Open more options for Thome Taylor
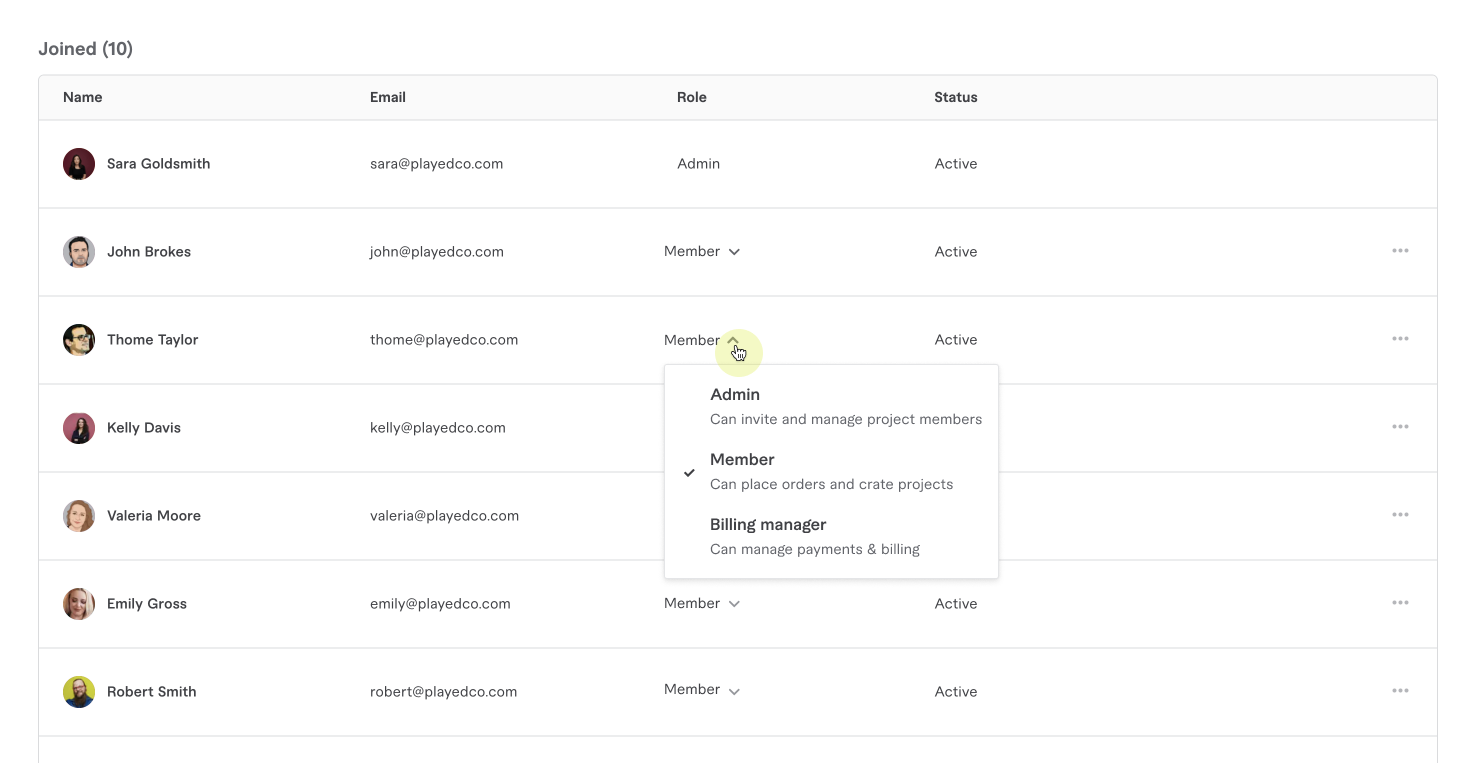The image size is (1481, 763). [x=1399, y=339]
